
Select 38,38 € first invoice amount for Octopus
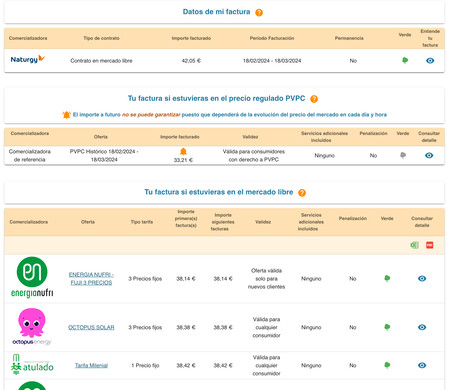pos(186,327)
